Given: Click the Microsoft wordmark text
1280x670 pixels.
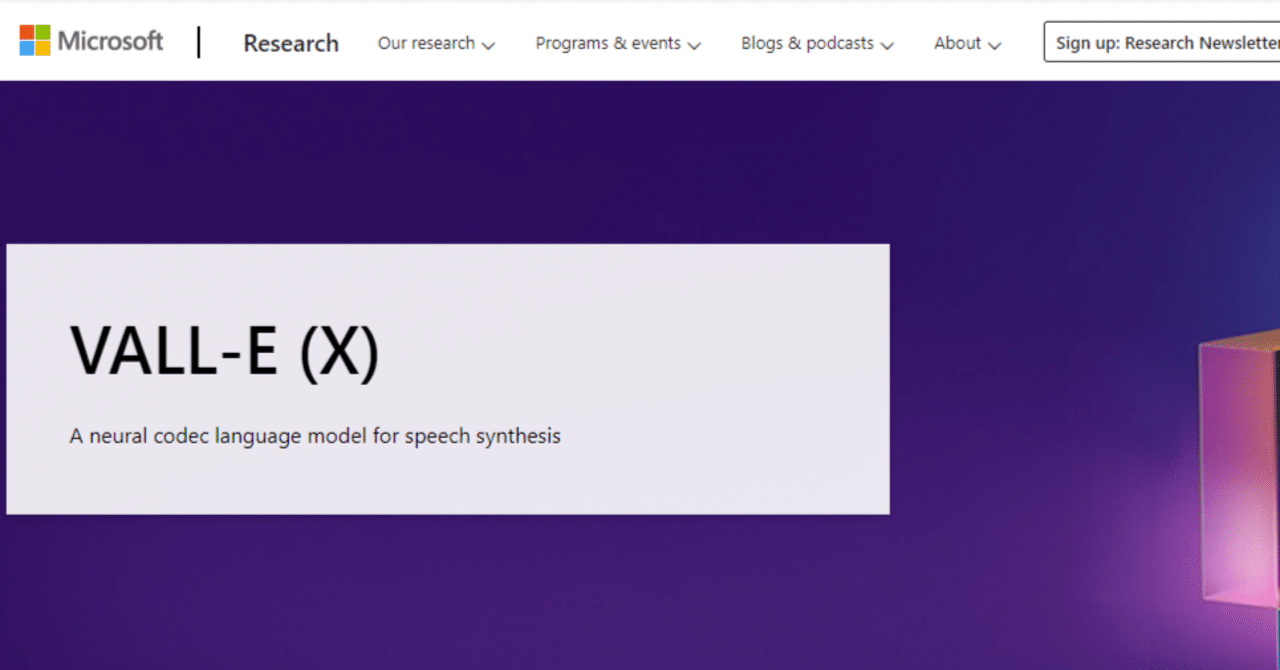Looking at the screenshot, I should tap(112, 40).
